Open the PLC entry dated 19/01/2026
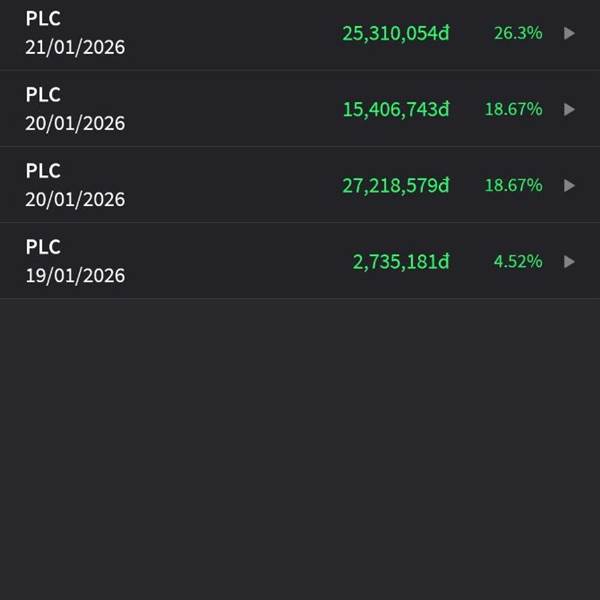The image size is (600, 600). tap(300, 261)
